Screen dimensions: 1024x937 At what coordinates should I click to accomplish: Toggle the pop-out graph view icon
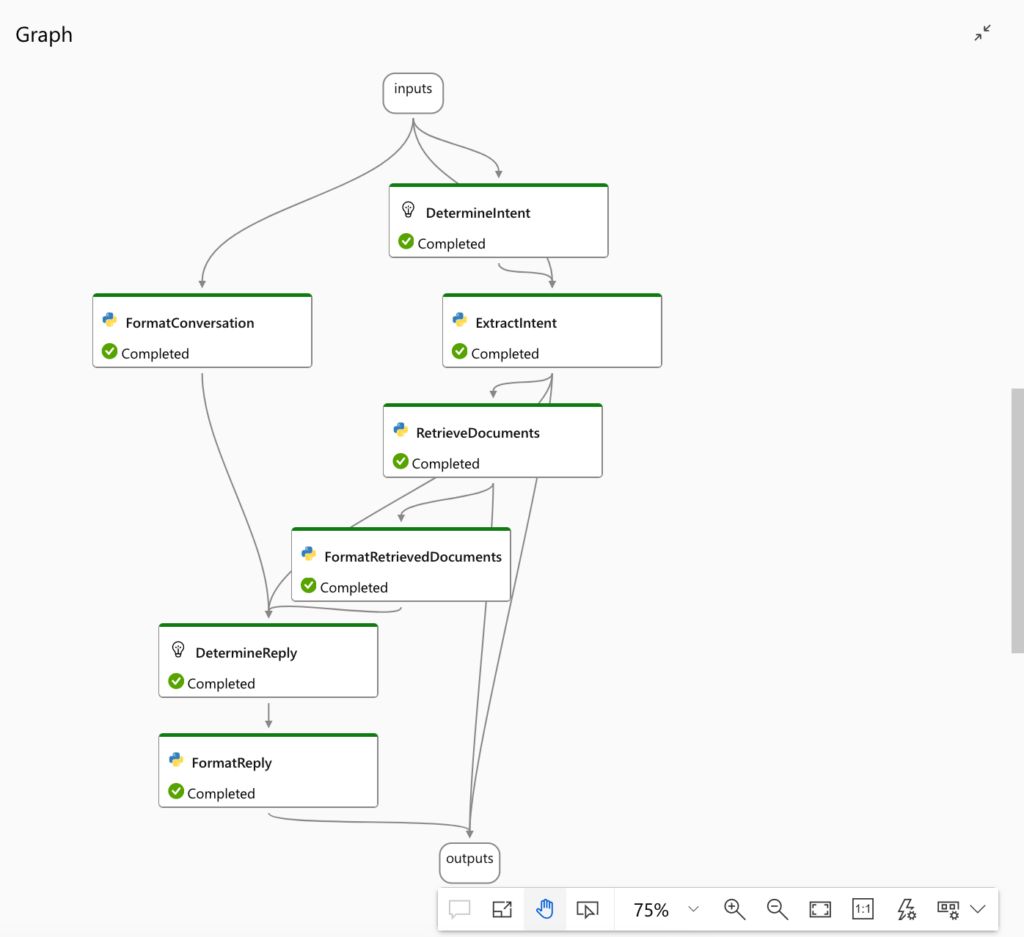pos(502,909)
